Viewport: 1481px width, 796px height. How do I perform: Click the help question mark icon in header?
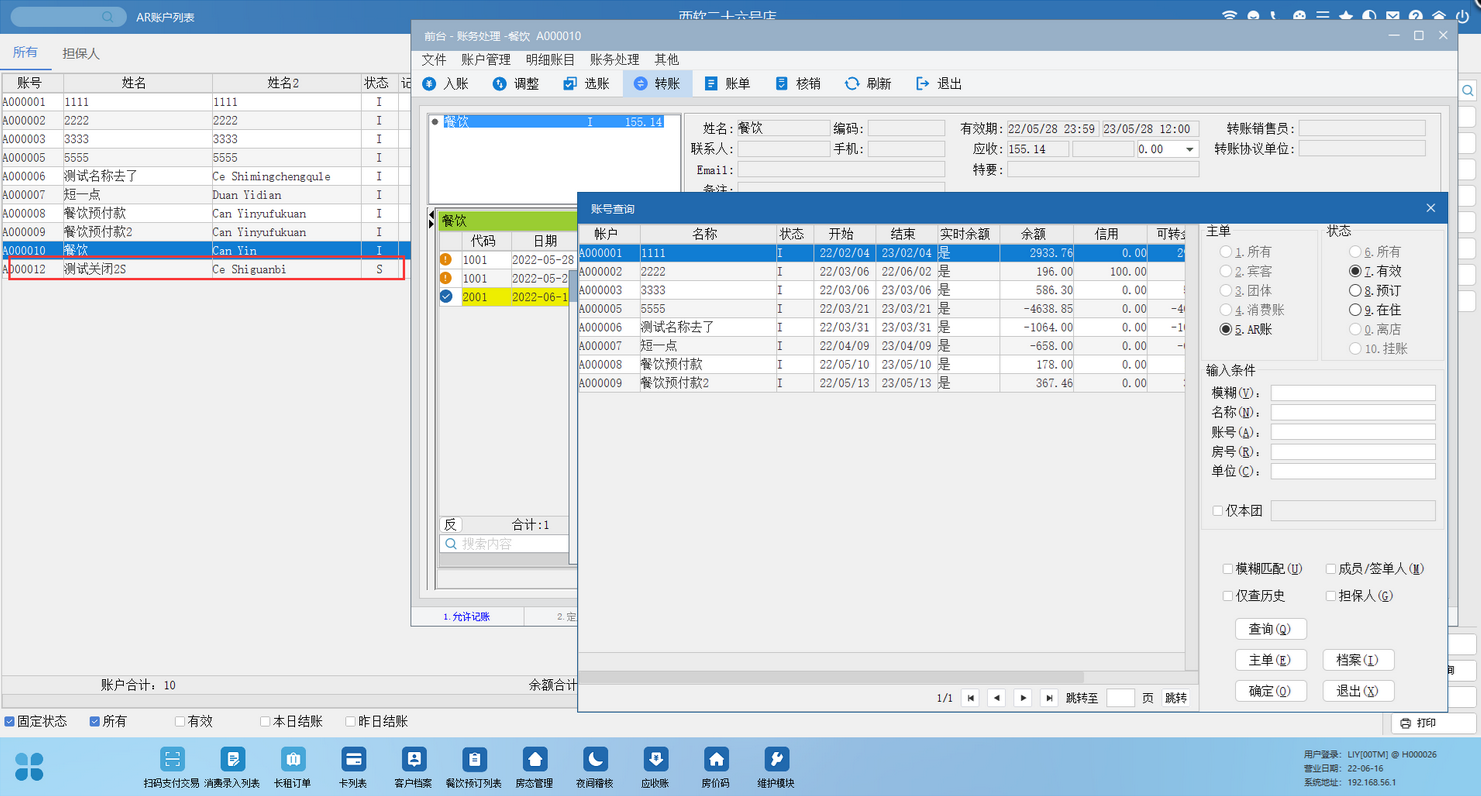pyautogui.click(x=1416, y=16)
